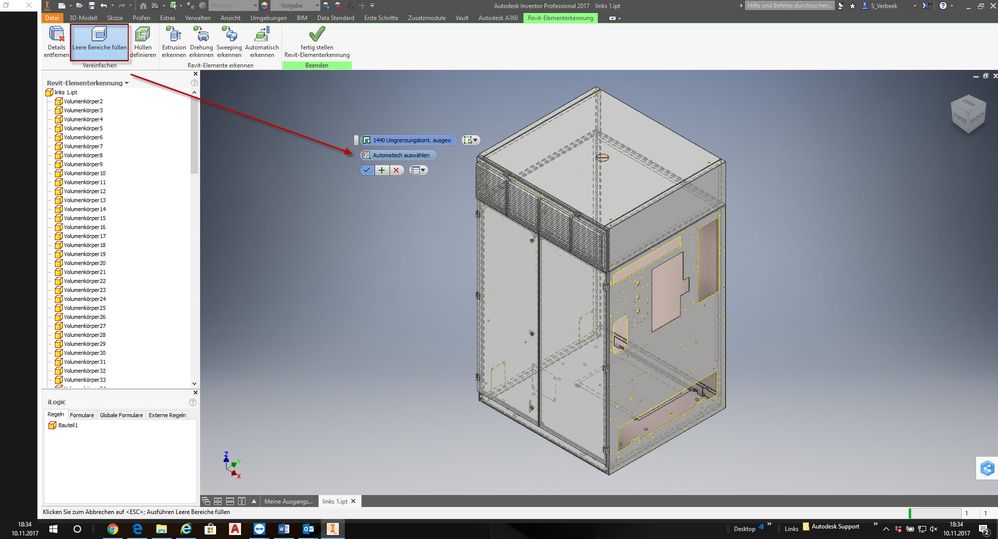This screenshot has width=998, height=539.
Task: Click cascade windows icon in bottom tab bar
Action: 206,501
